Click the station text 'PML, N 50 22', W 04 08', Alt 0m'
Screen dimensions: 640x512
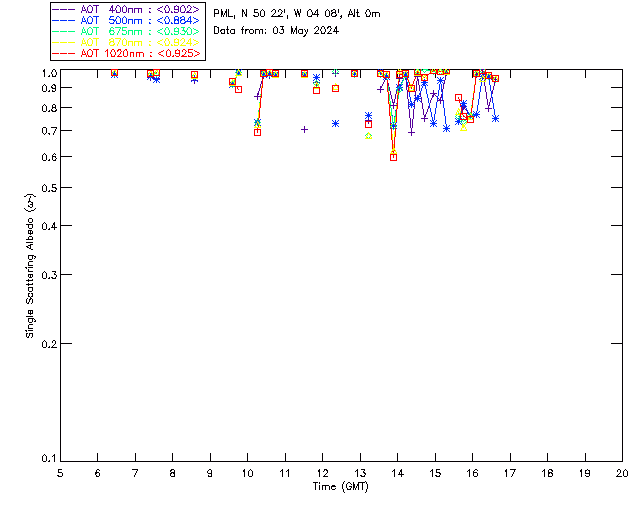click(x=297, y=14)
